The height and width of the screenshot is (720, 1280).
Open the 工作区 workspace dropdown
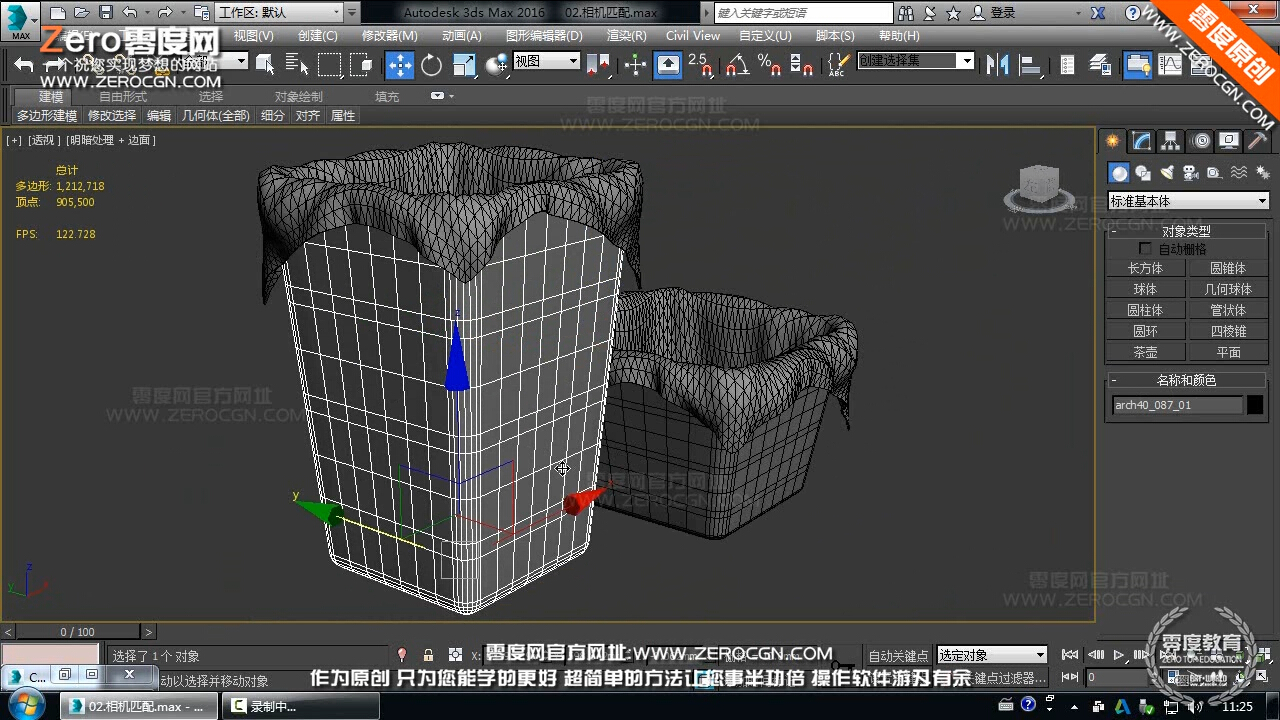(x=279, y=13)
